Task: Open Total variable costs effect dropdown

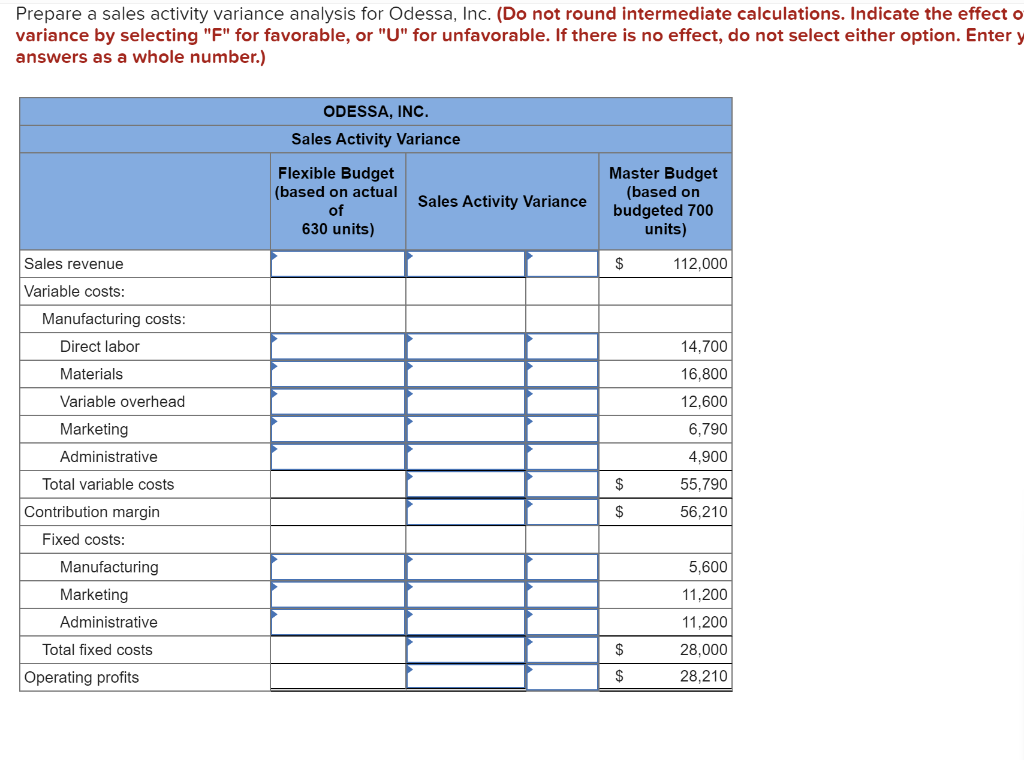Action: tap(562, 484)
